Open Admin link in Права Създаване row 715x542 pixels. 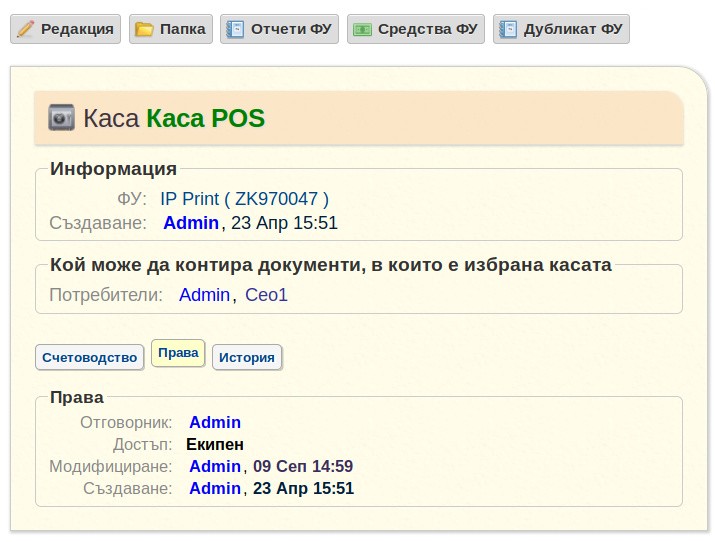(x=215, y=488)
